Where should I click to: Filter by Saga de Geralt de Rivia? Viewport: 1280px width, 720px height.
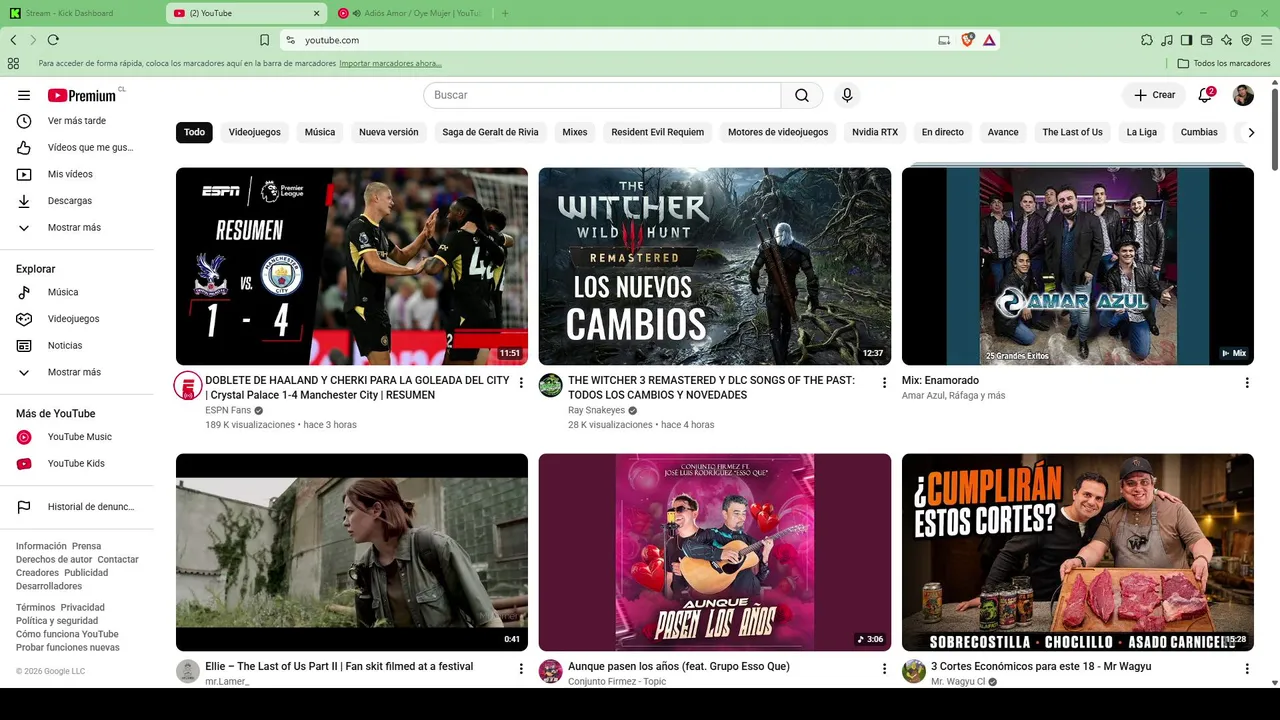[x=490, y=132]
